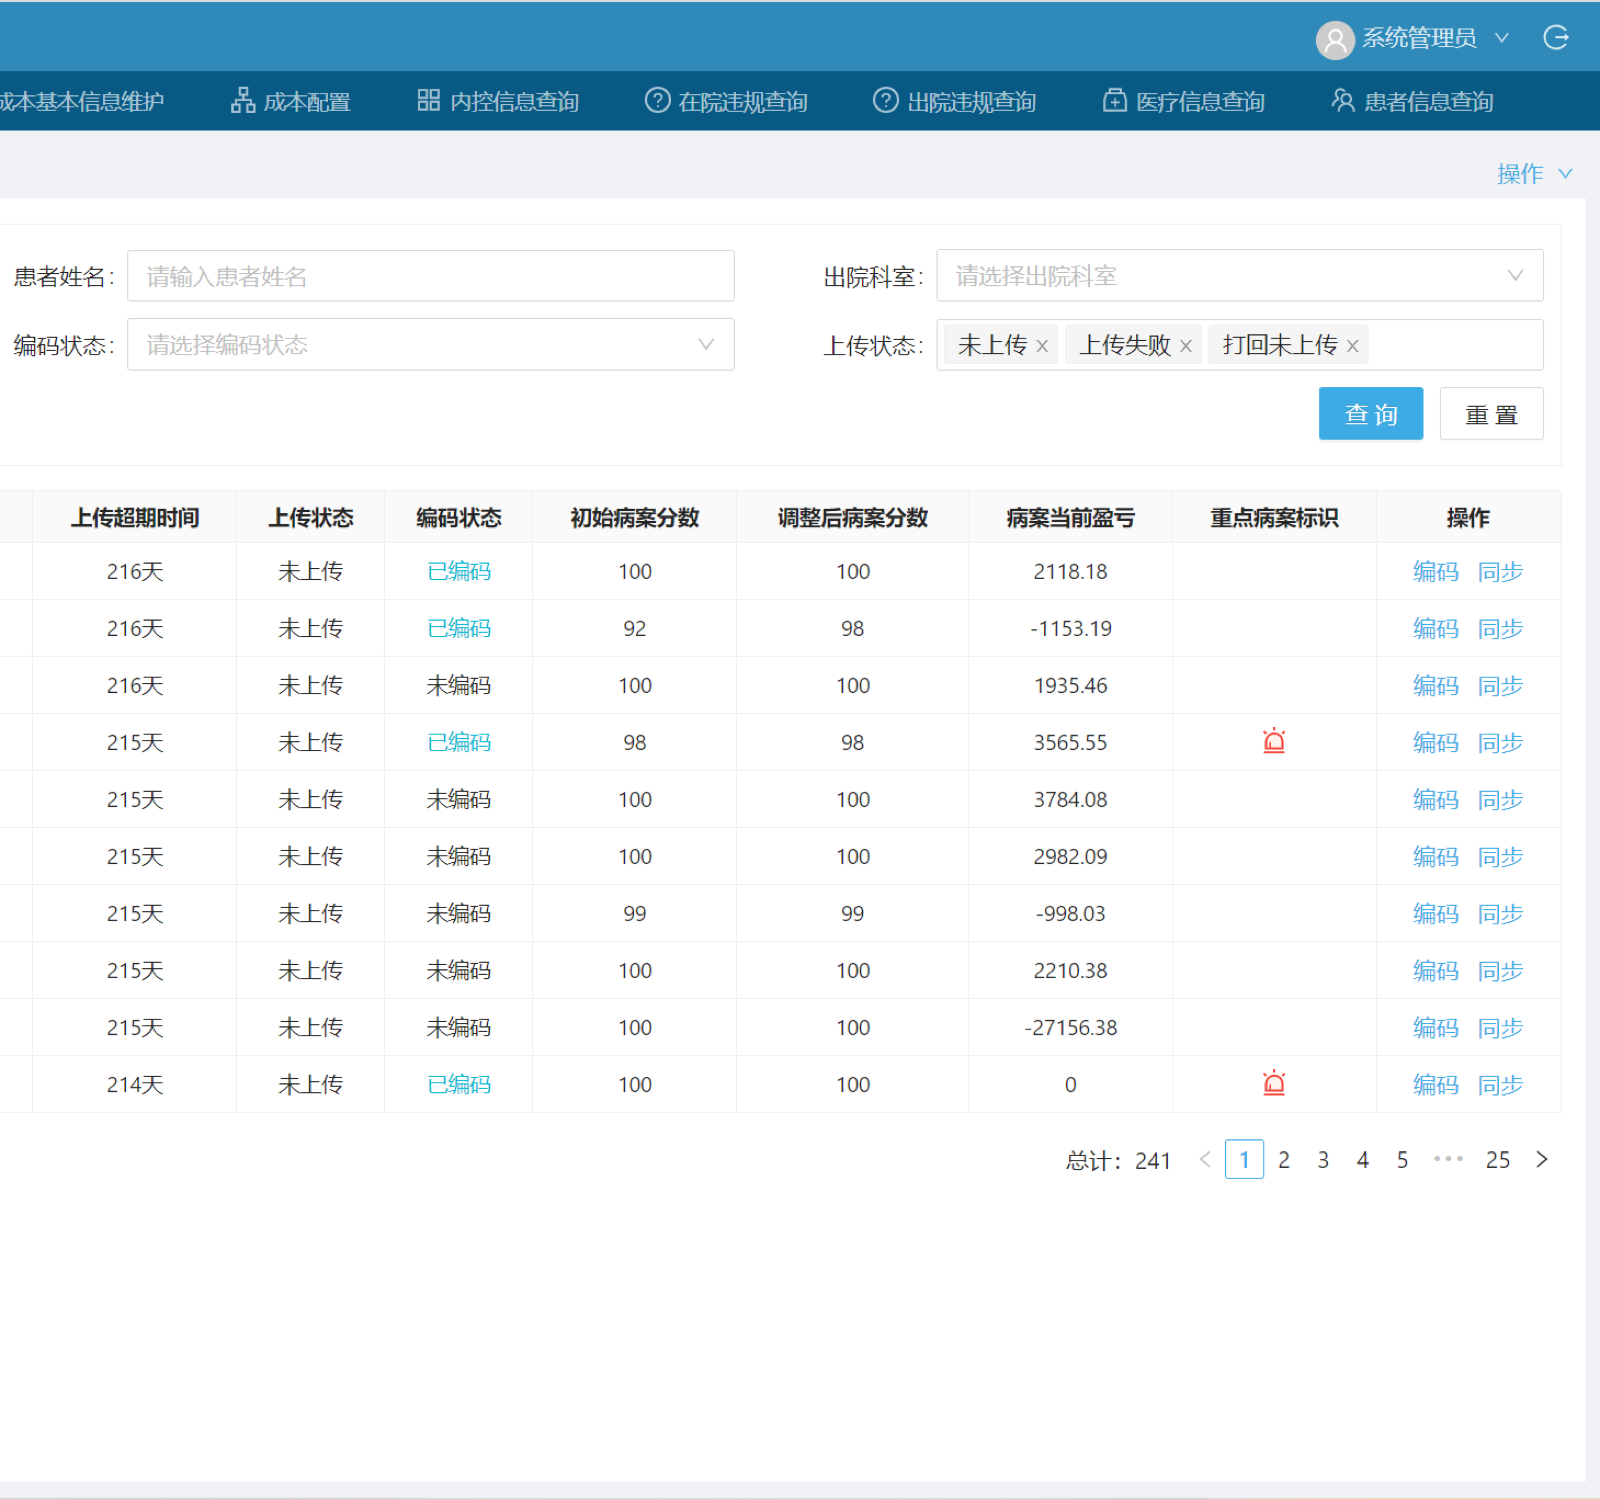The width and height of the screenshot is (1600, 1499).
Task: Click 编码 link in the -27156.38 row
Action: click(1436, 1027)
